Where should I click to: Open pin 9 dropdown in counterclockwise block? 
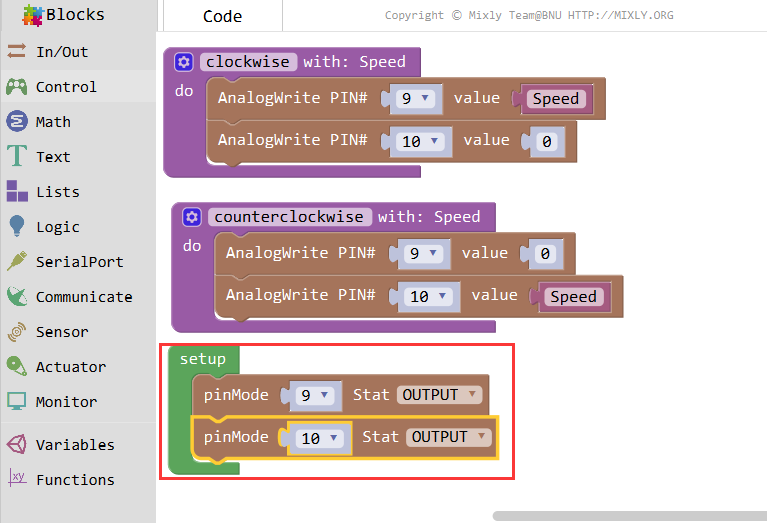tap(423, 253)
